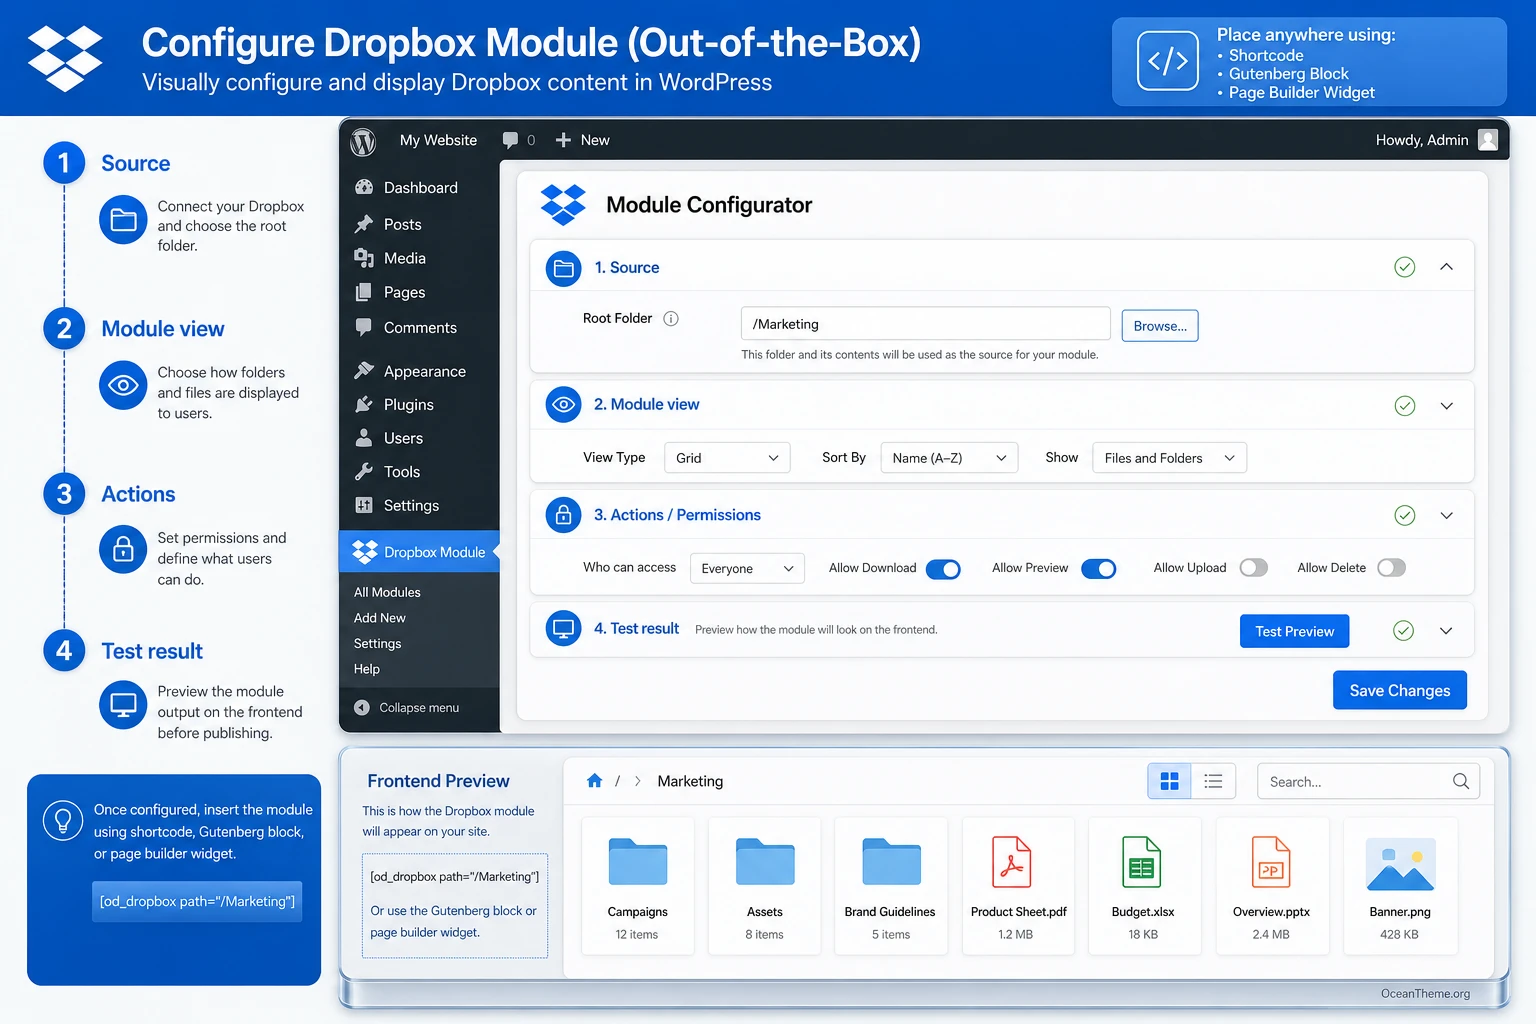This screenshot has width=1536, height=1024.
Task: Open the Budget.xlsx file
Action: 1143,887
